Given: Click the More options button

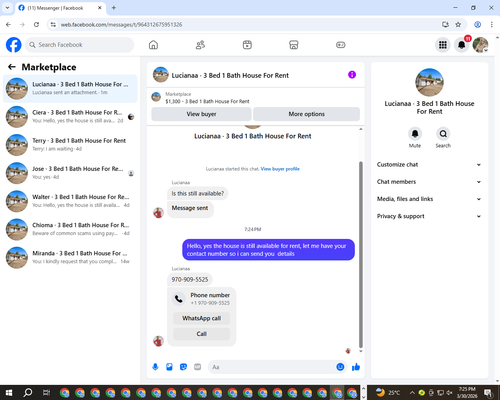Looking at the screenshot, I should click(306, 114).
